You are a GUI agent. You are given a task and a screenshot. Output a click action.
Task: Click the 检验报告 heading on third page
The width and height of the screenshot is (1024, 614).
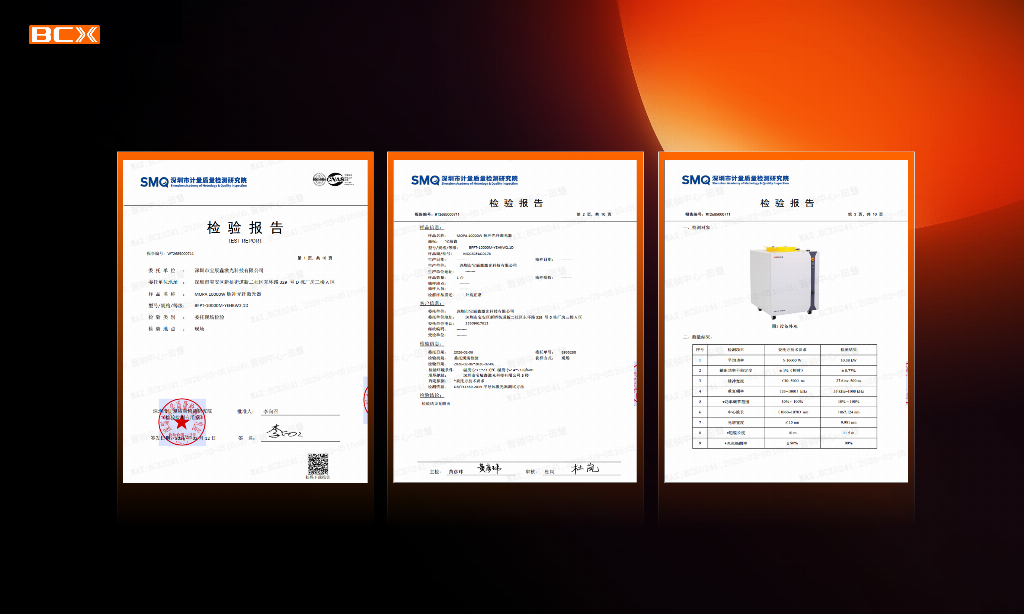pos(788,203)
